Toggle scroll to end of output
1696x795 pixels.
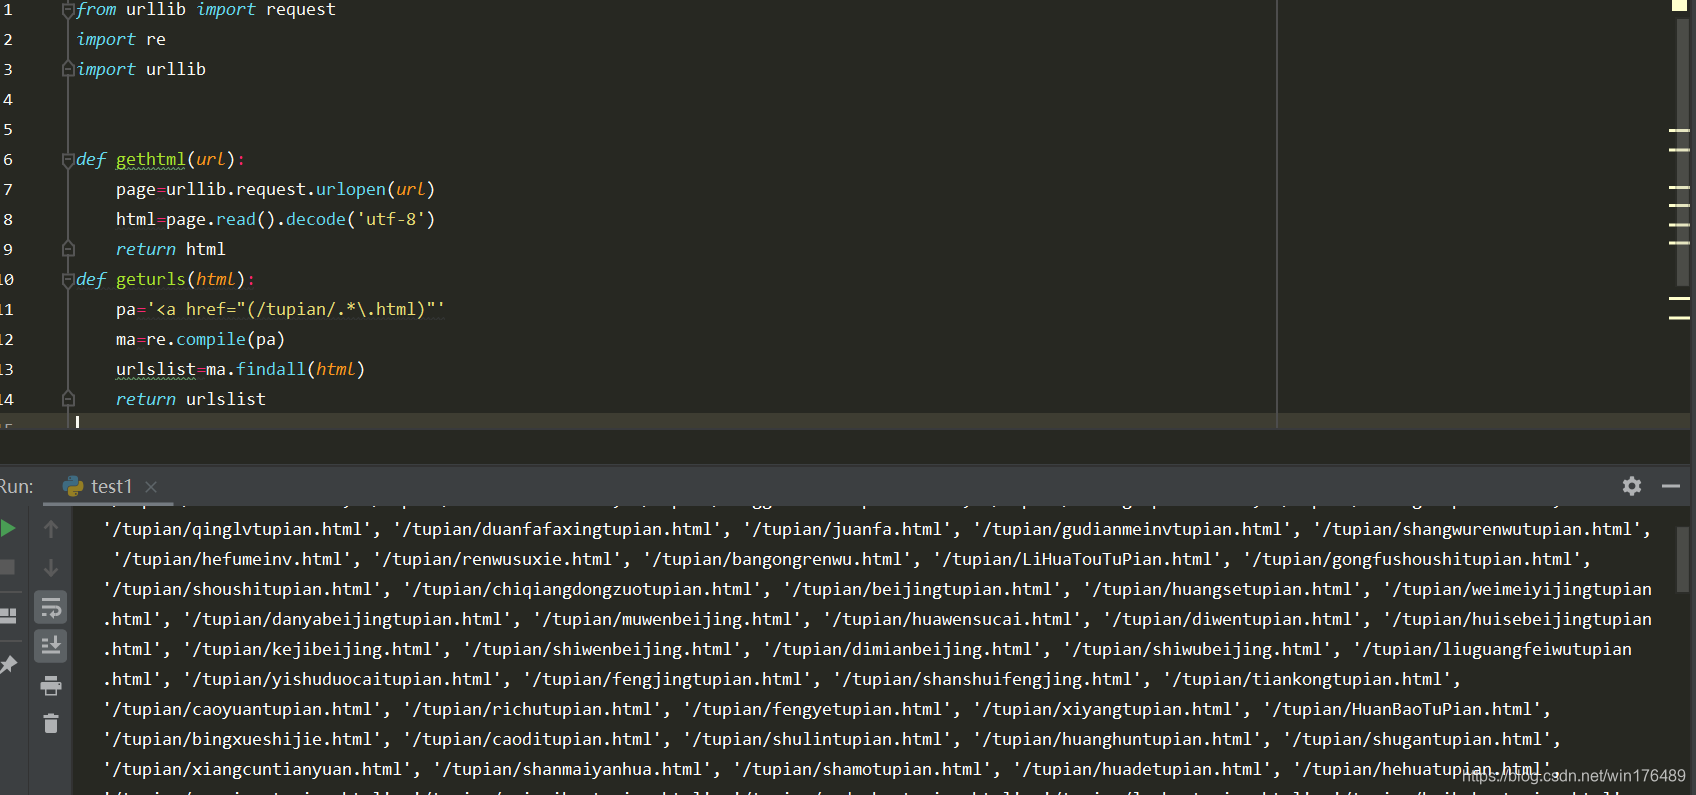click(51, 646)
